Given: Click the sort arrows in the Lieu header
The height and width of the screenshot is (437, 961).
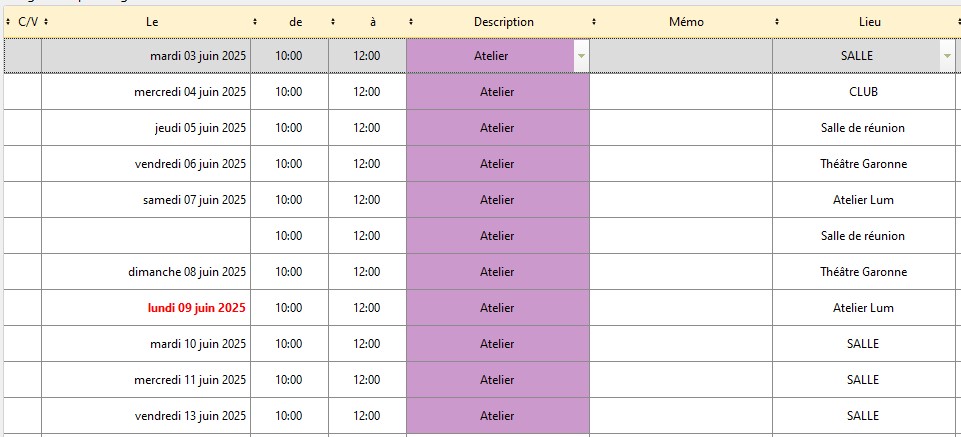Looking at the screenshot, I should click(955, 21).
